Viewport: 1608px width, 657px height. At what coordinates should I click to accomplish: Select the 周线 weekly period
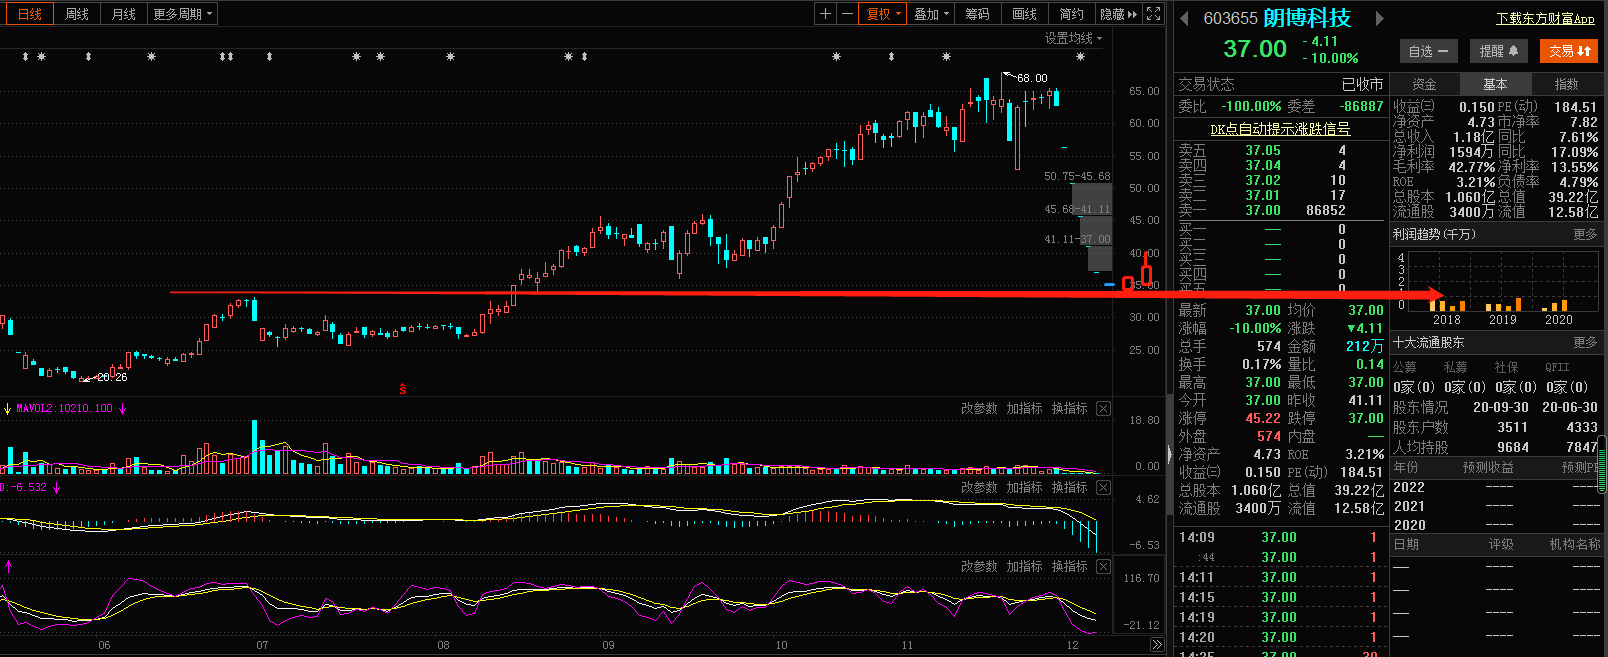(x=77, y=14)
